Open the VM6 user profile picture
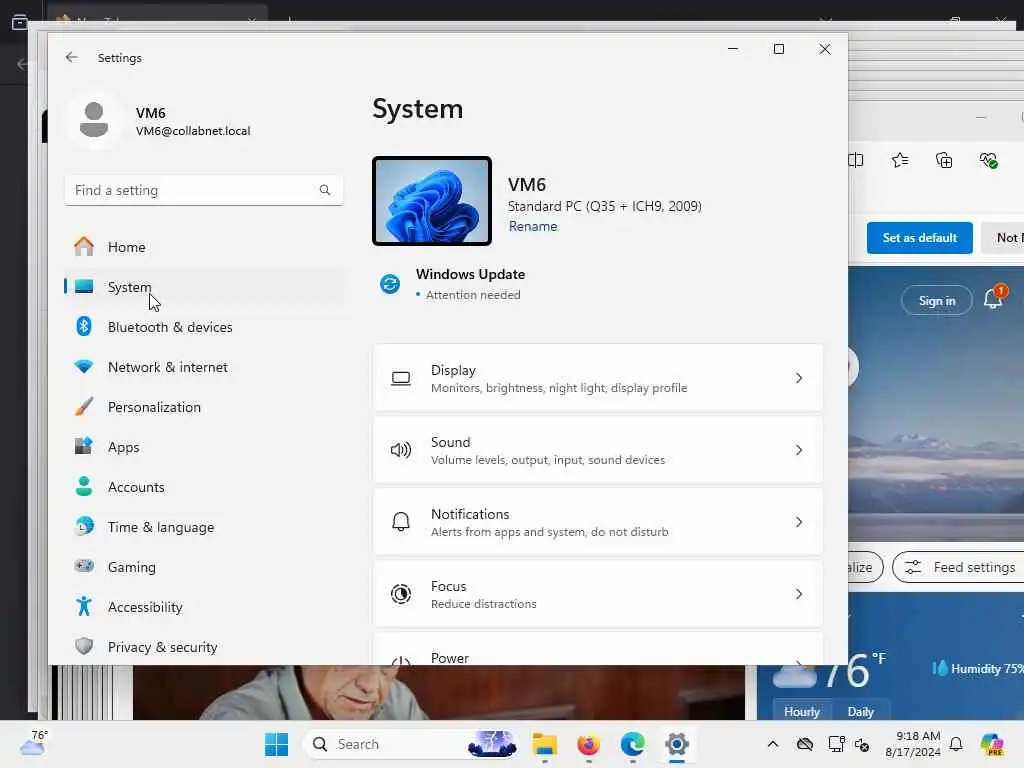 click(94, 120)
